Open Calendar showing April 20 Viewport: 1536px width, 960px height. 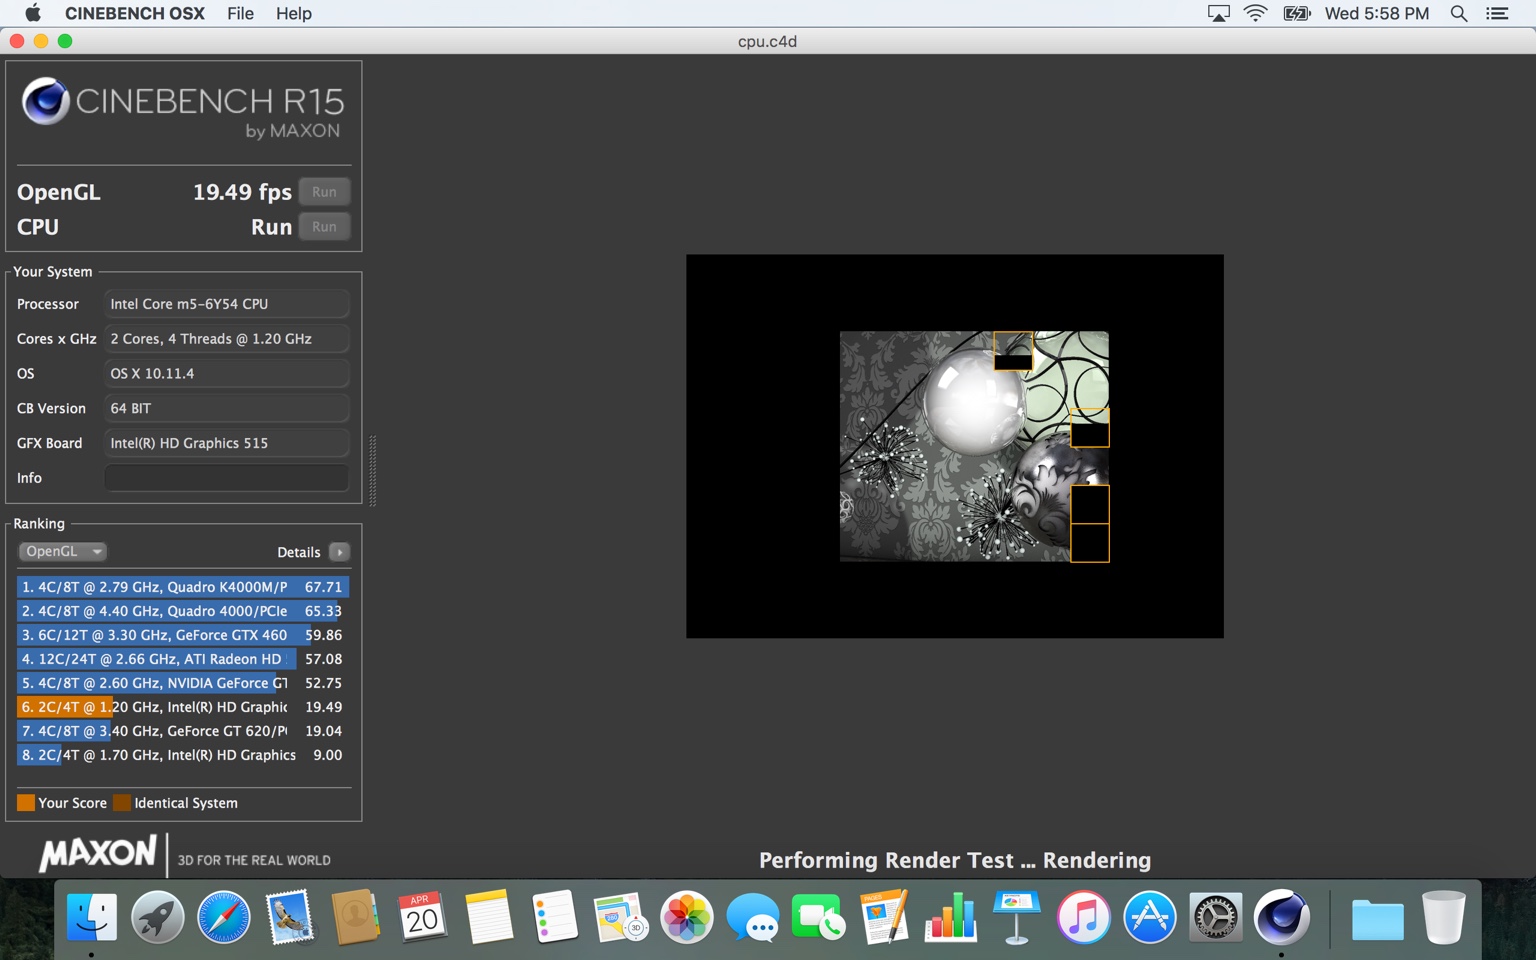[422, 916]
